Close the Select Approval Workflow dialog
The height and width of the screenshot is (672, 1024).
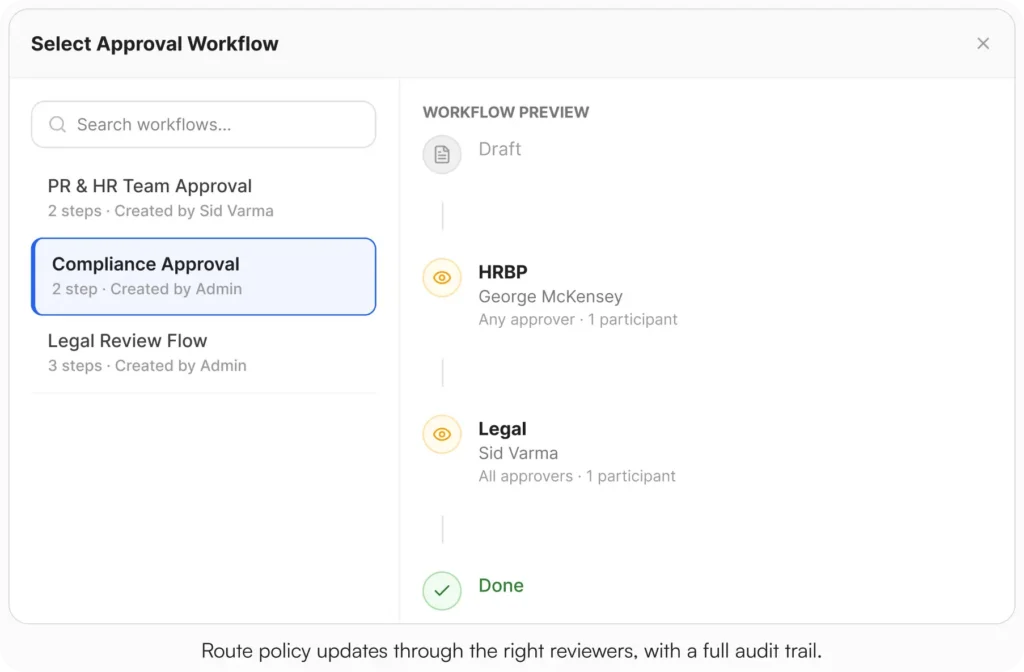pos(983,44)
